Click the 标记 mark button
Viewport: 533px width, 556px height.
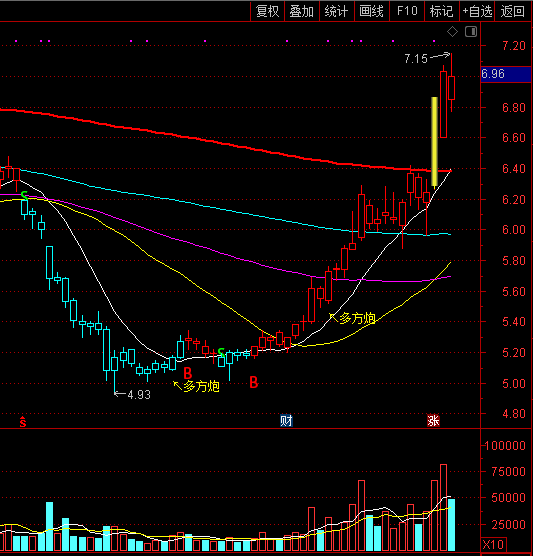click(442, 11)
